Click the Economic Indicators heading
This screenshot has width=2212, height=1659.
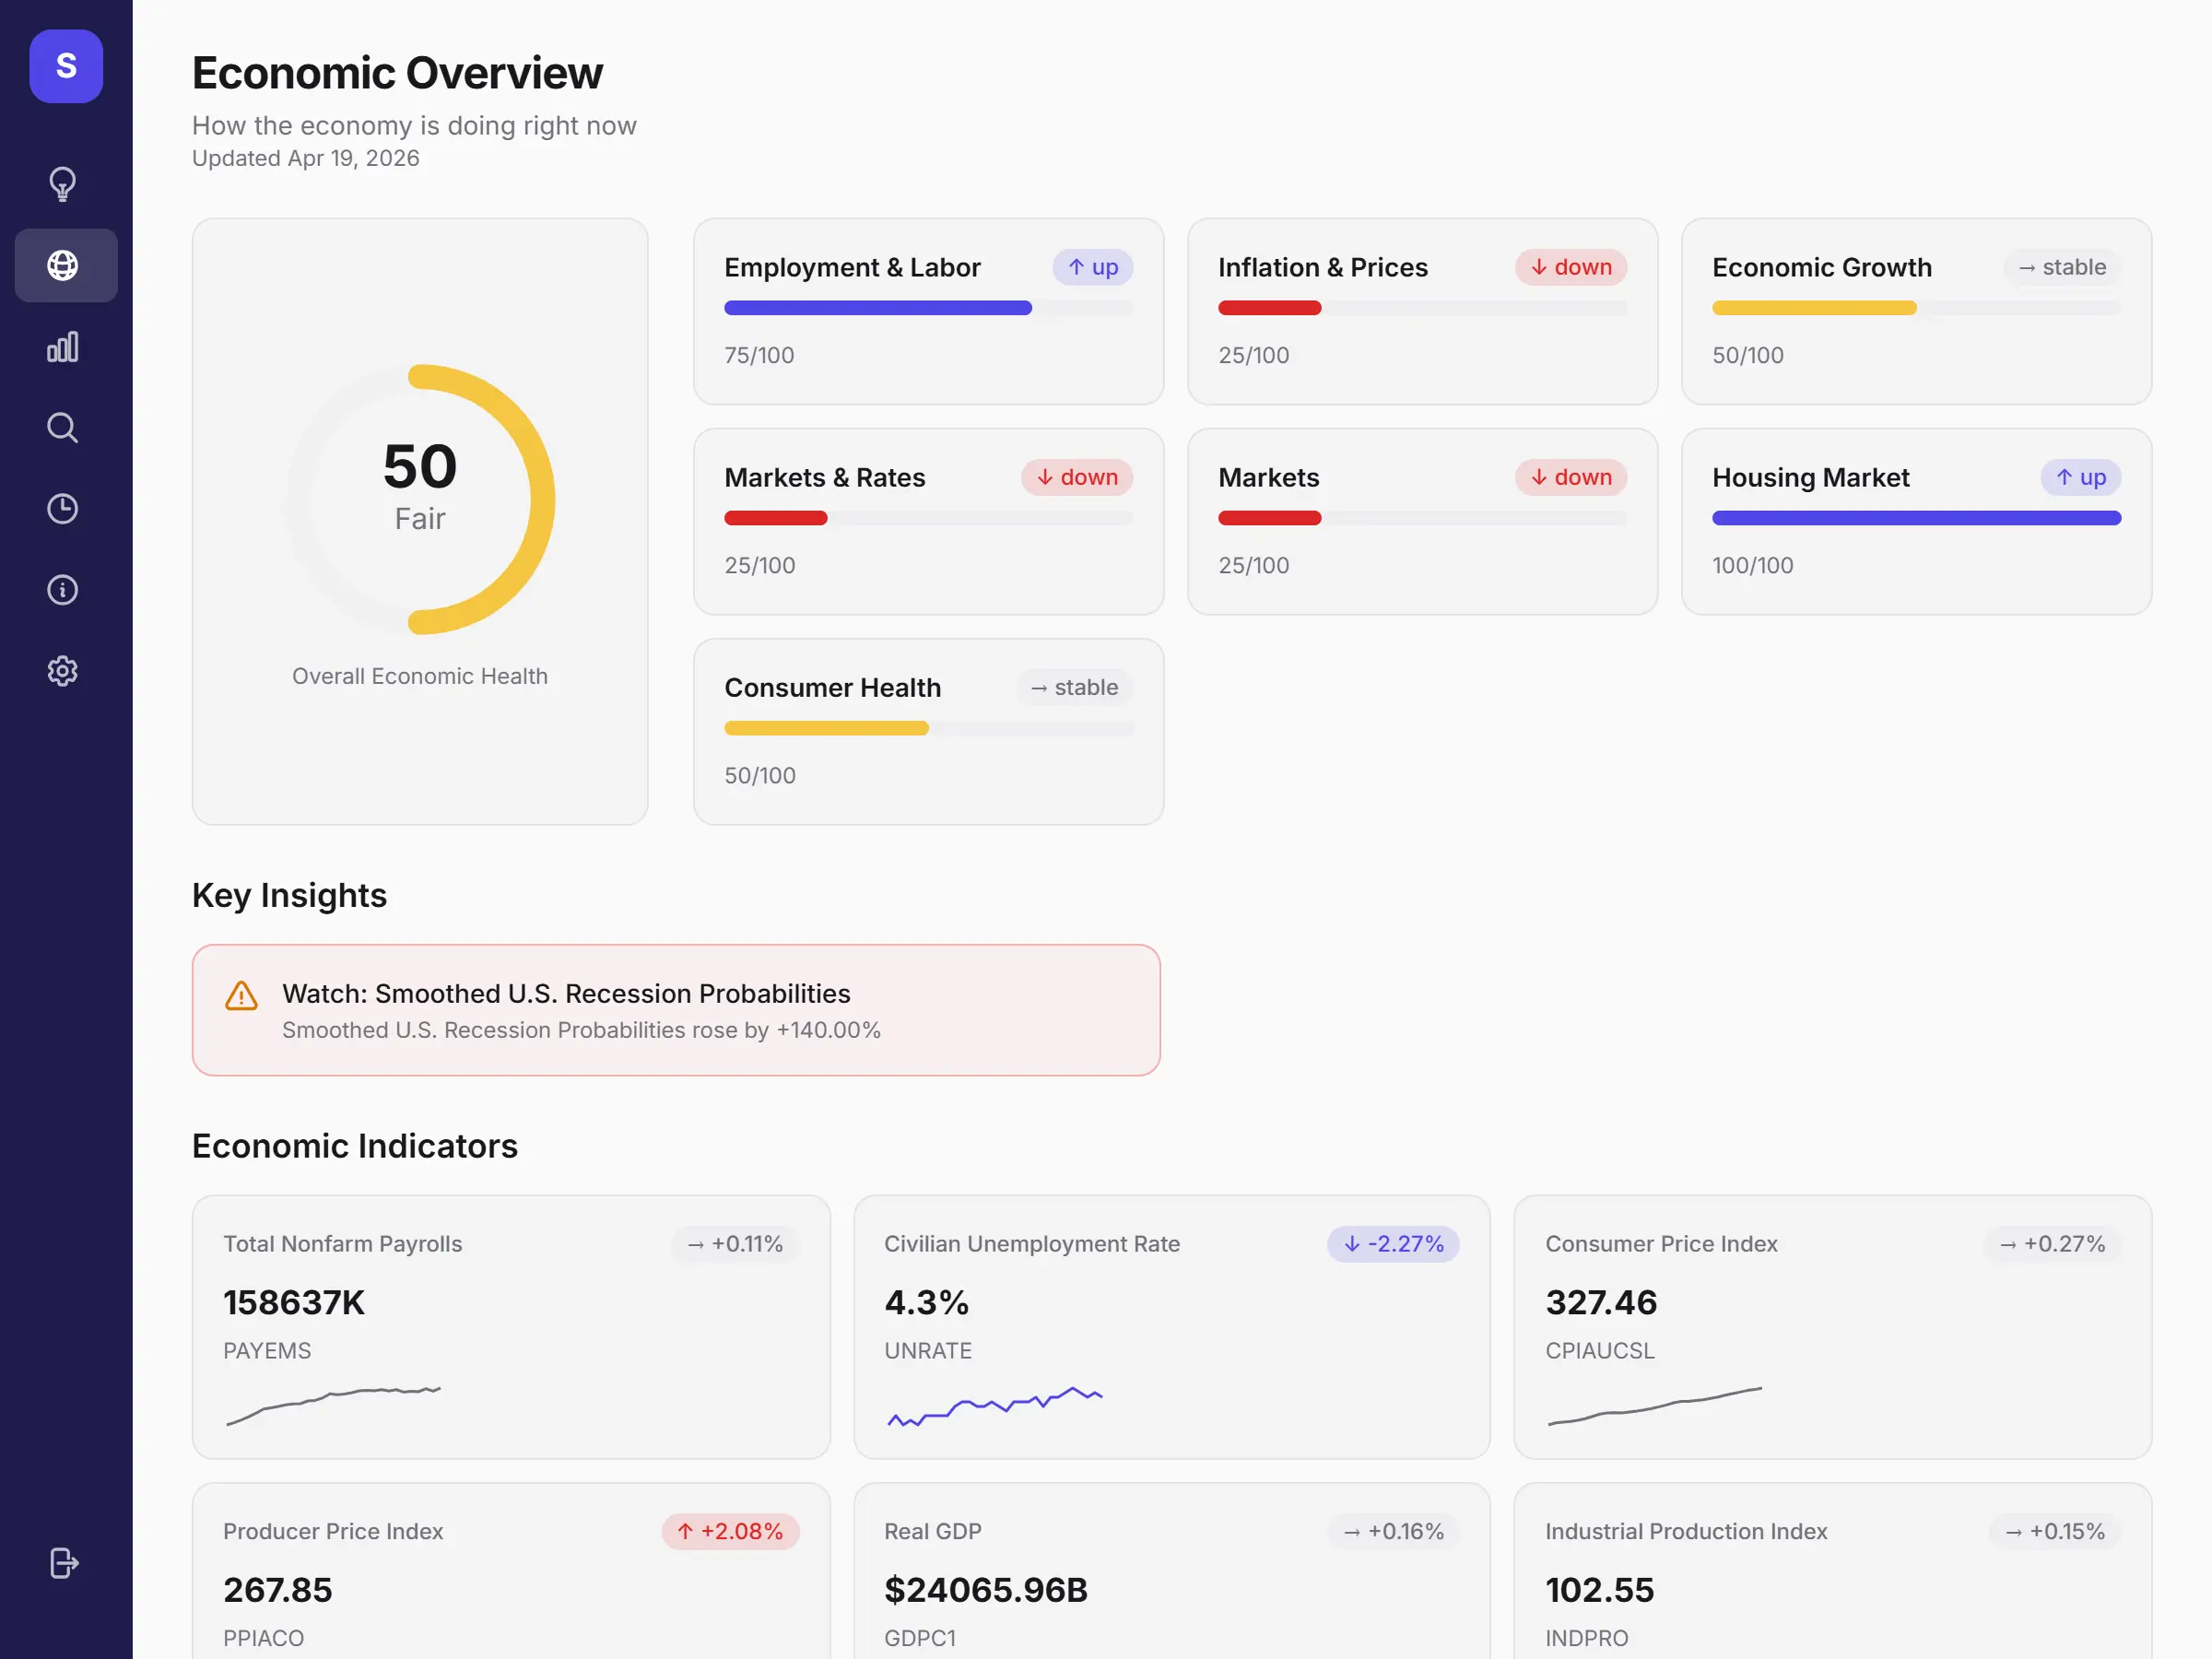(354, 1146)
